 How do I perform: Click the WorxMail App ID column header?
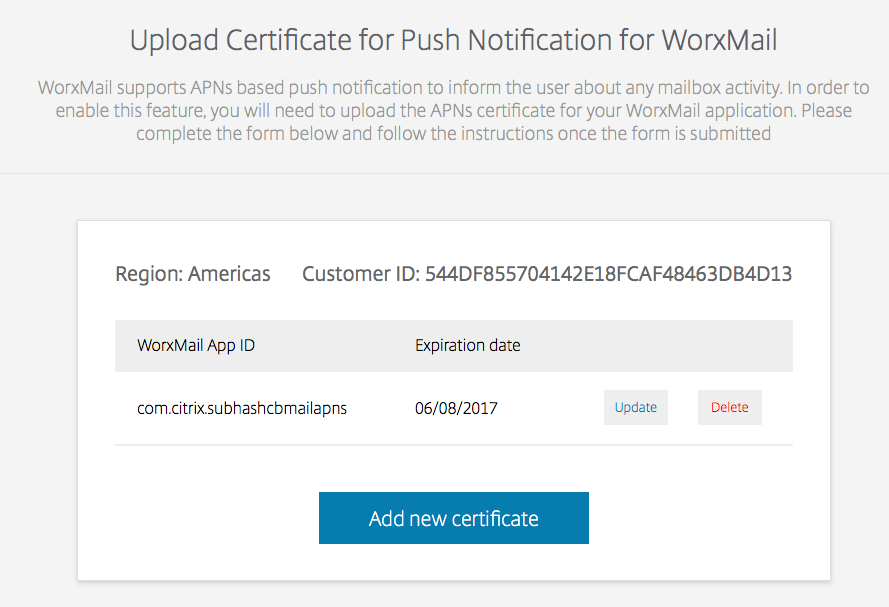196,346
